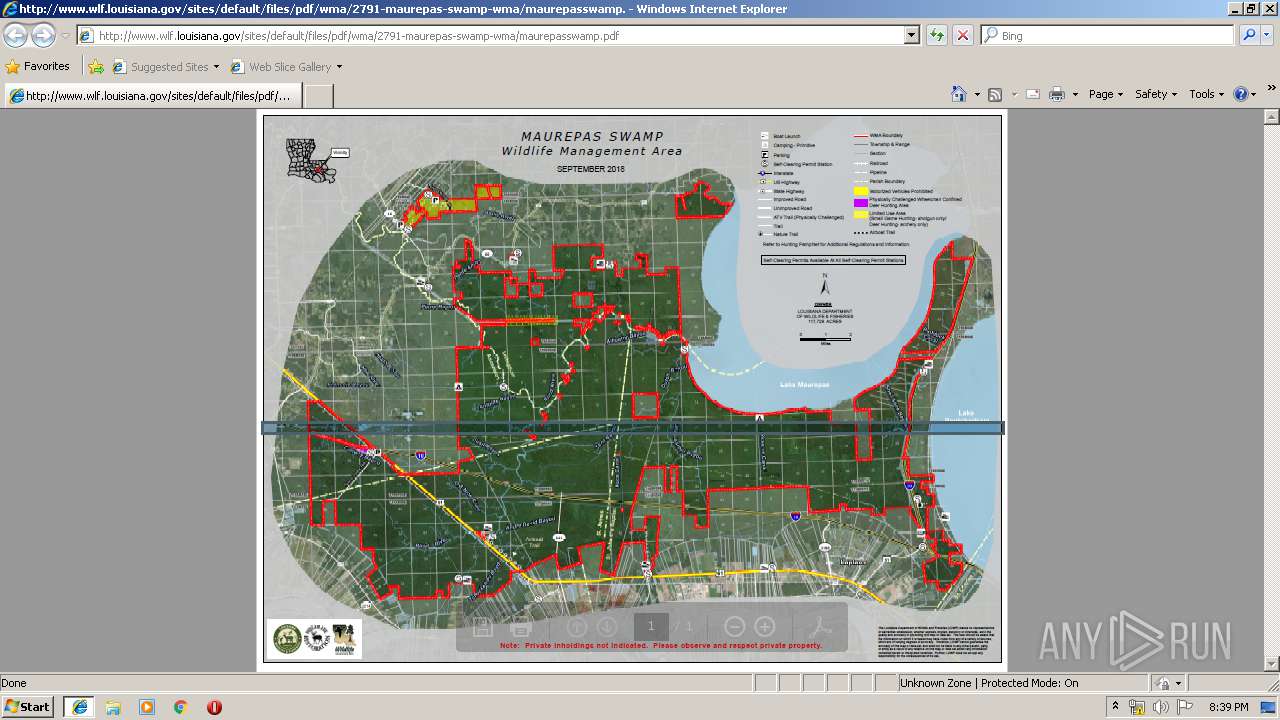This screenshot has height=720, width=1280.
Task: Click the RSS feeds icon
Action: click(995, 94)
